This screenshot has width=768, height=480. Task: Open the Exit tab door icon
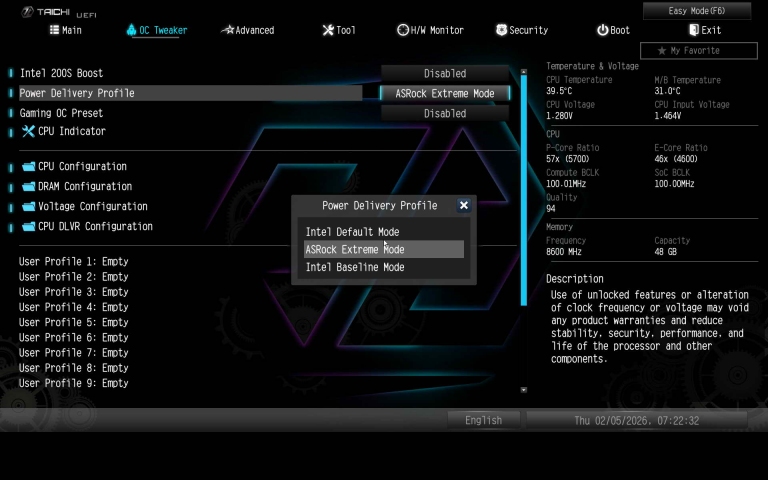(x=693, y=30)
